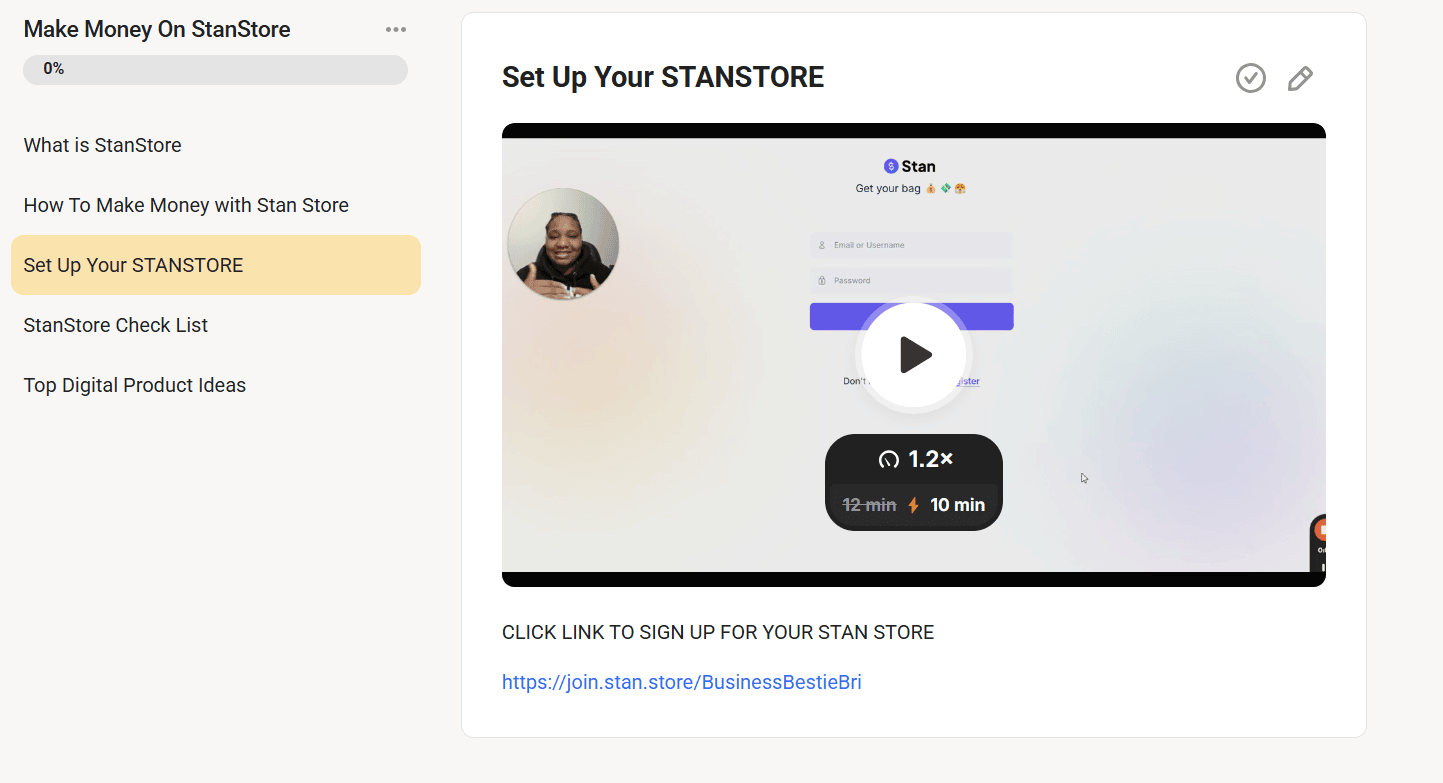The height and width of the screenshot is (783, 1443).
Task: Click the 0% course progress bar
Action: 215,69
